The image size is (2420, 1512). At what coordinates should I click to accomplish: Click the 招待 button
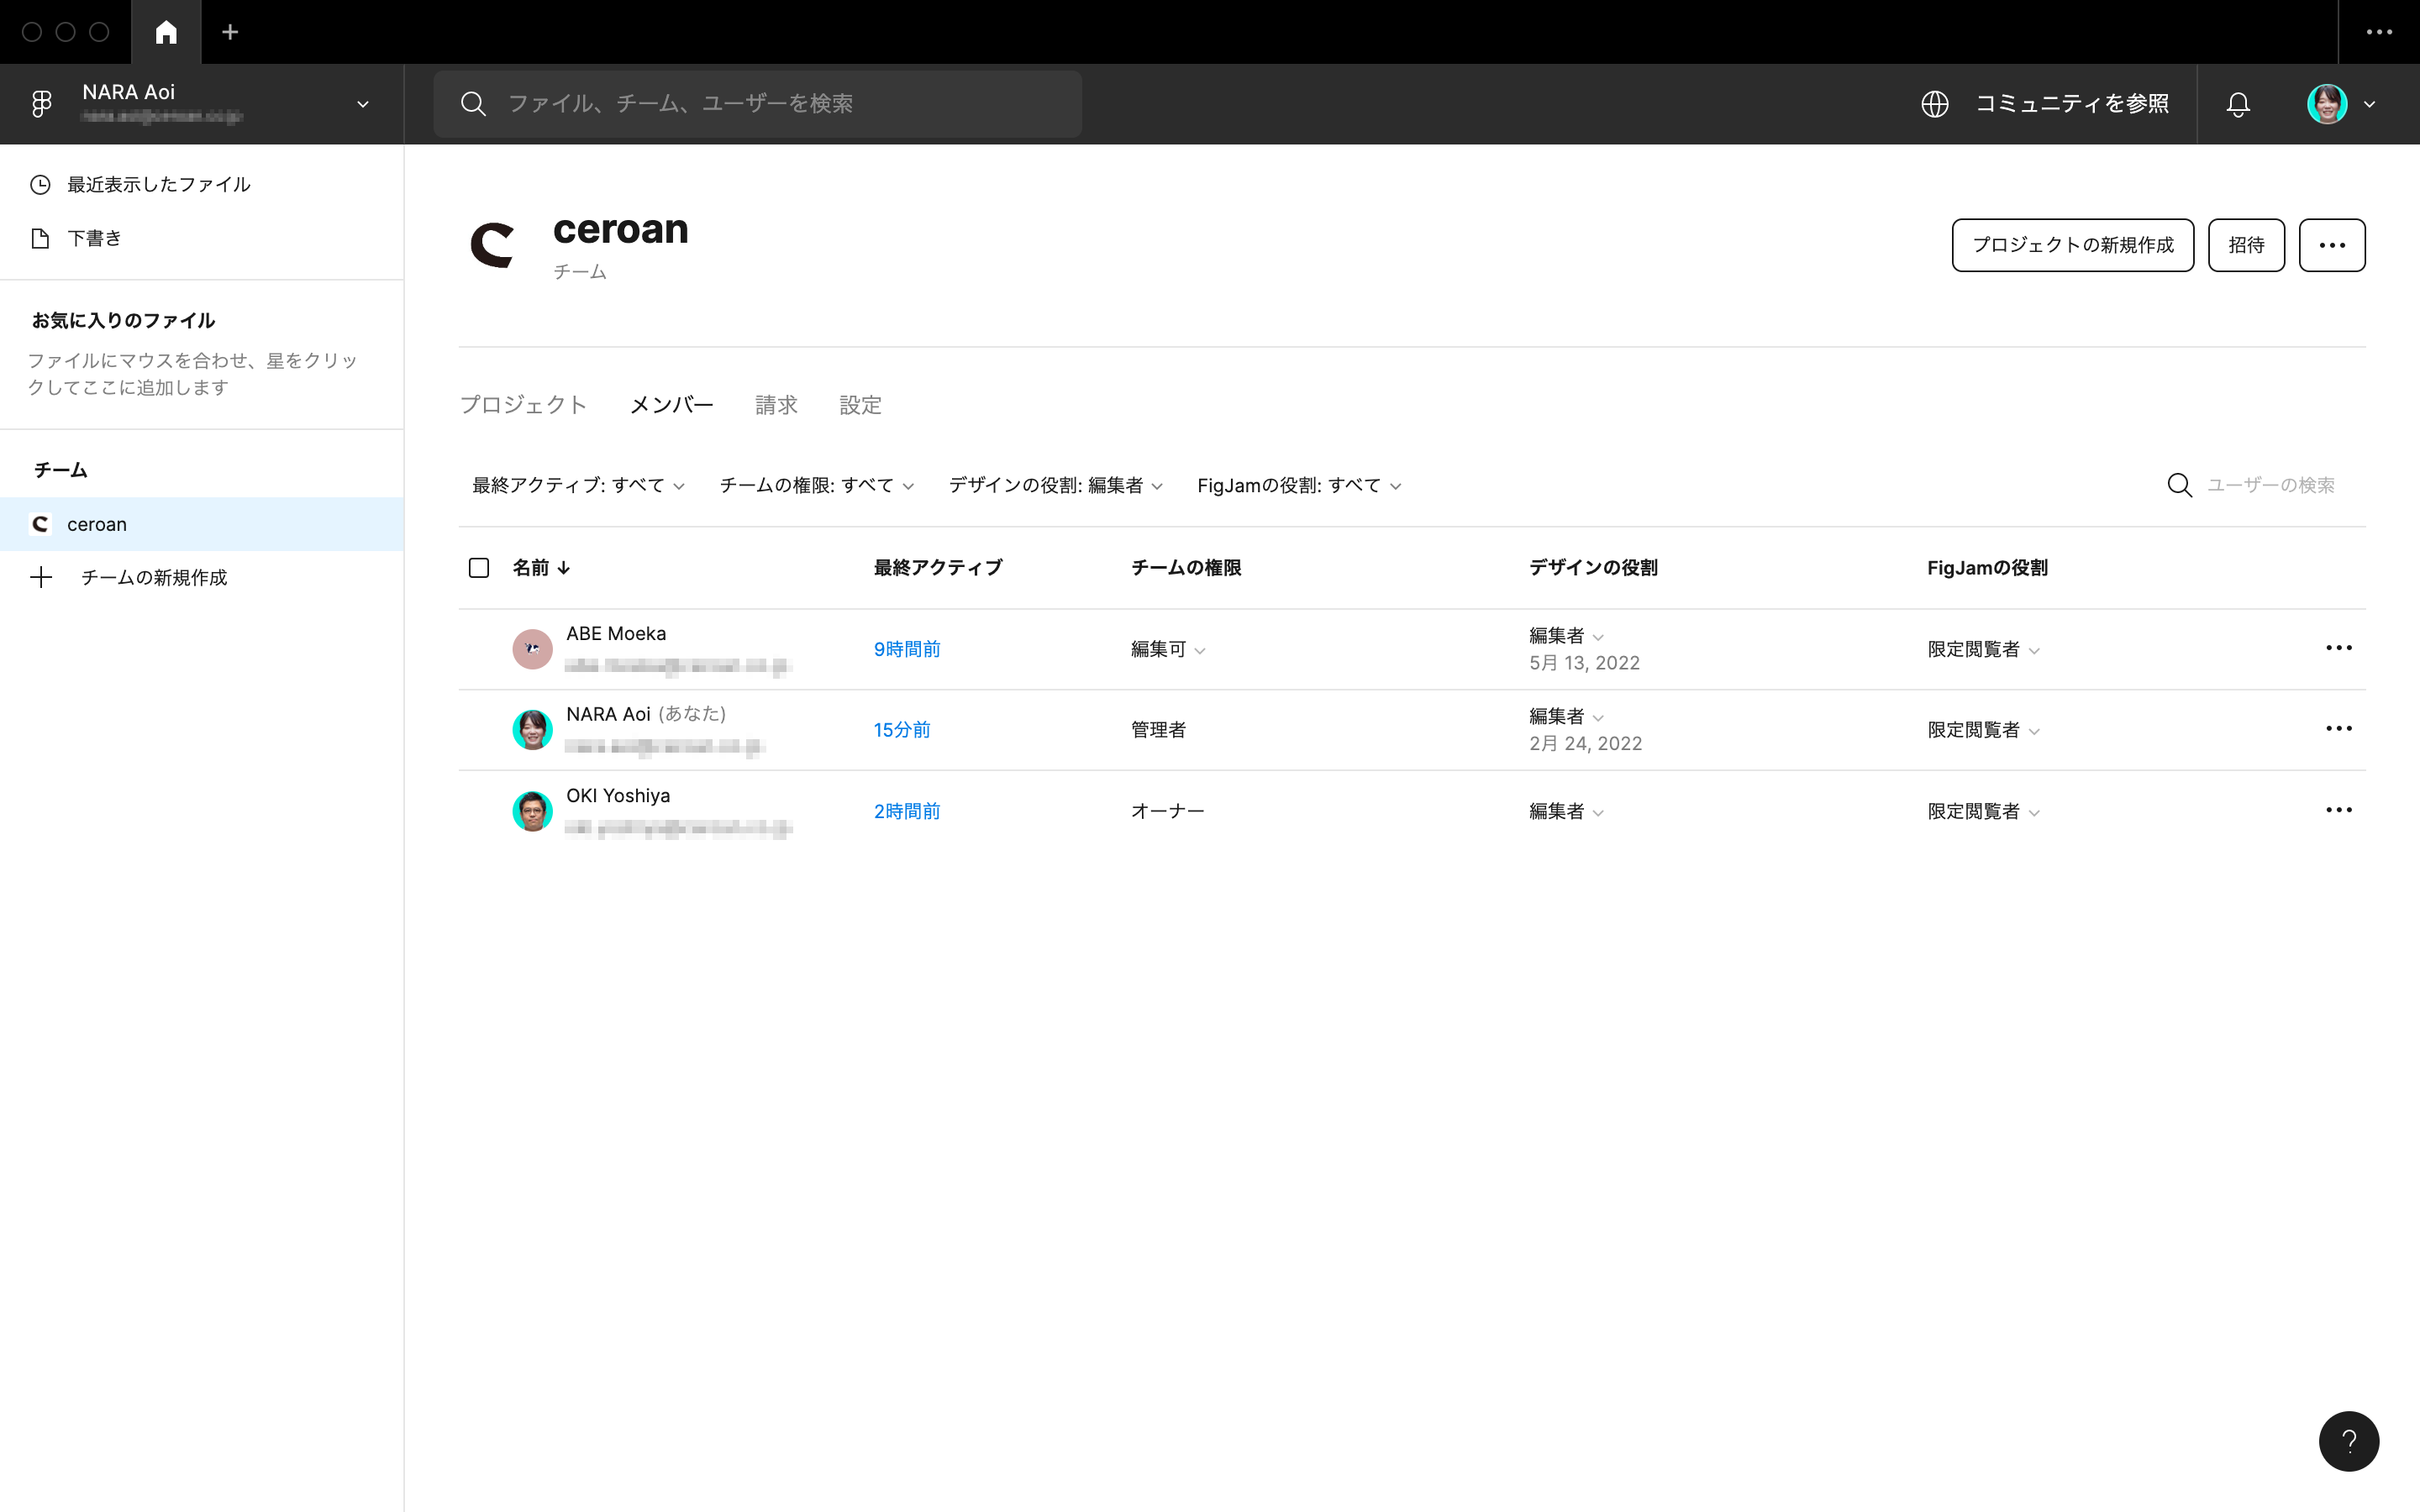[x=2246, y=245]
